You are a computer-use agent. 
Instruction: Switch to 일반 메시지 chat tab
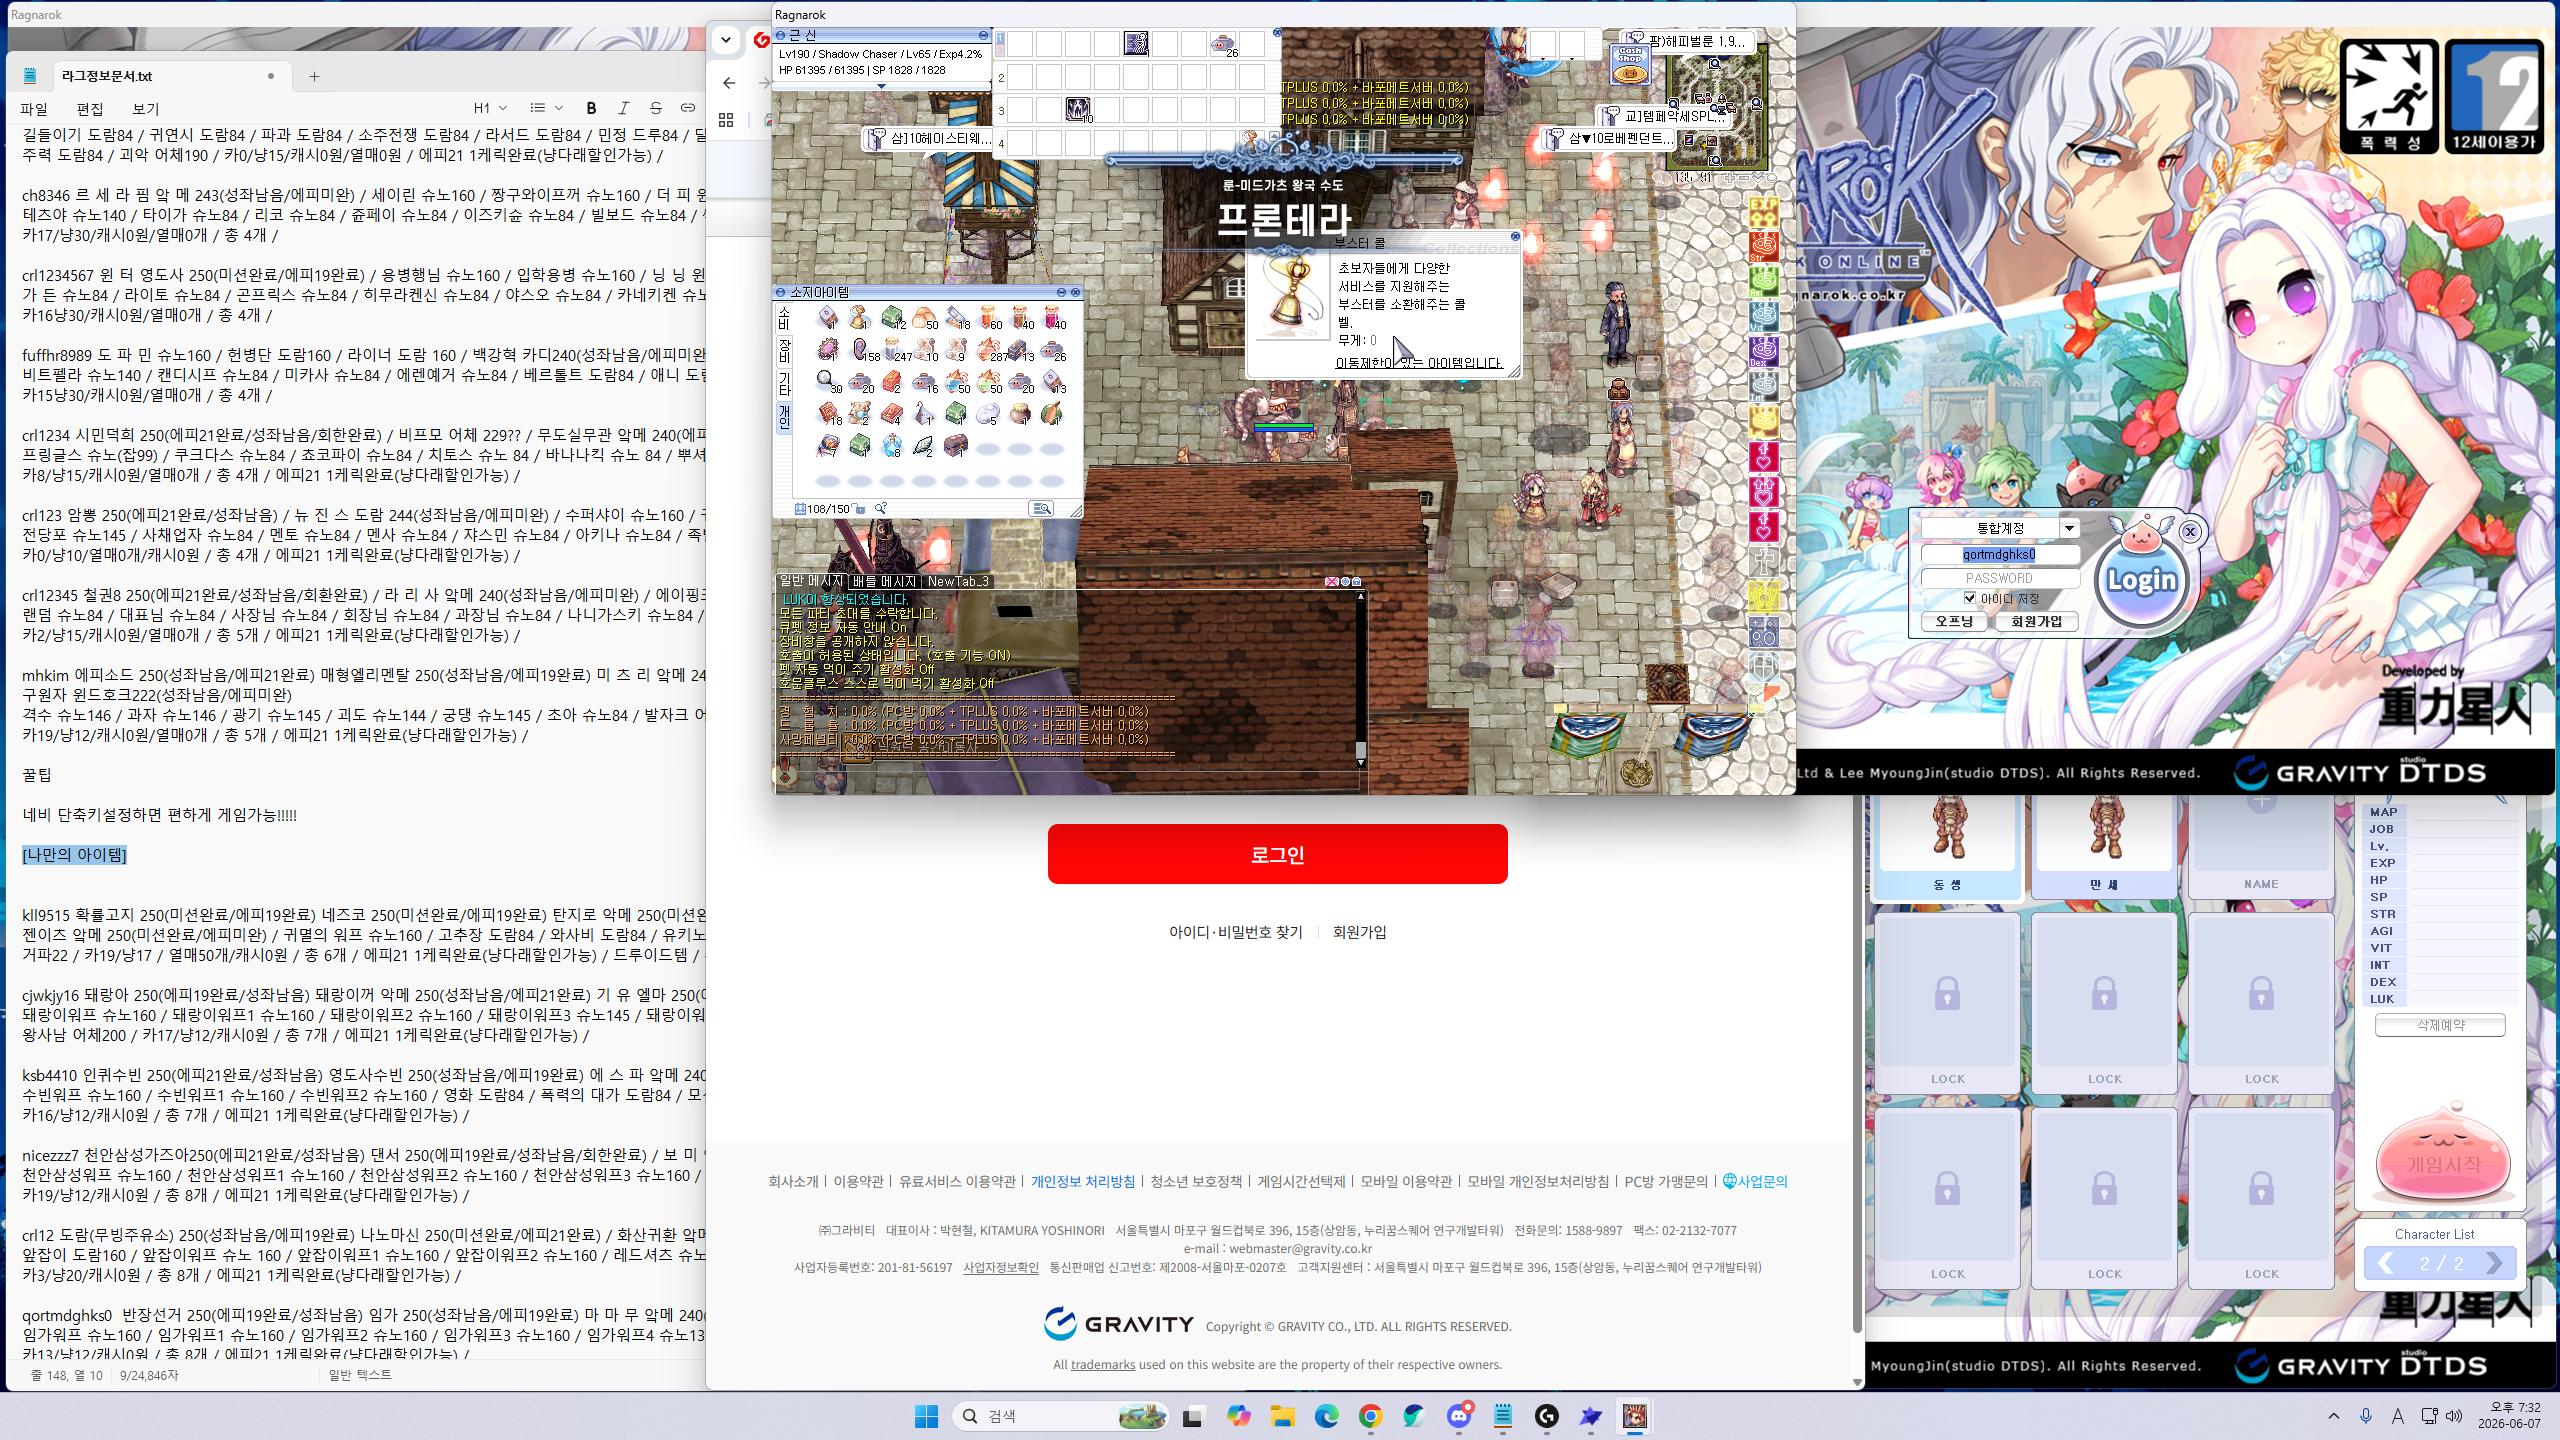pos(811,581)
